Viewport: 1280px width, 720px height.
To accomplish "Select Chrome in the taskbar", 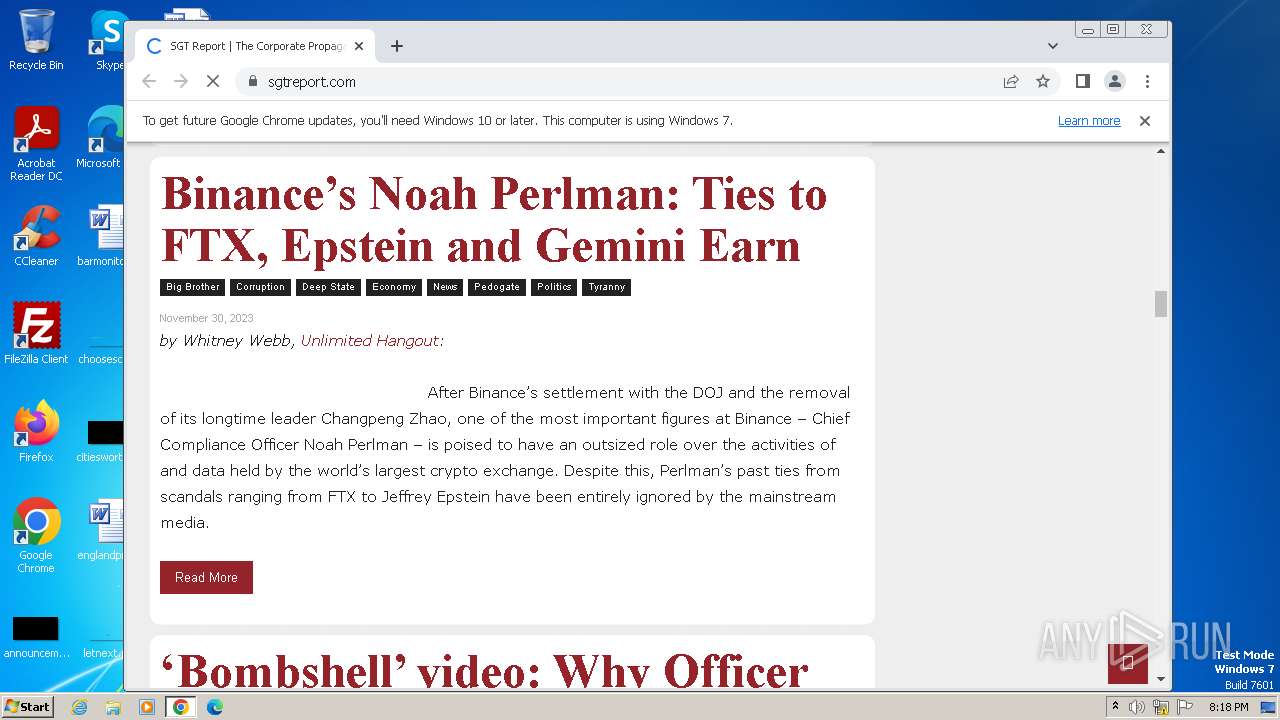I will point(181,707).
